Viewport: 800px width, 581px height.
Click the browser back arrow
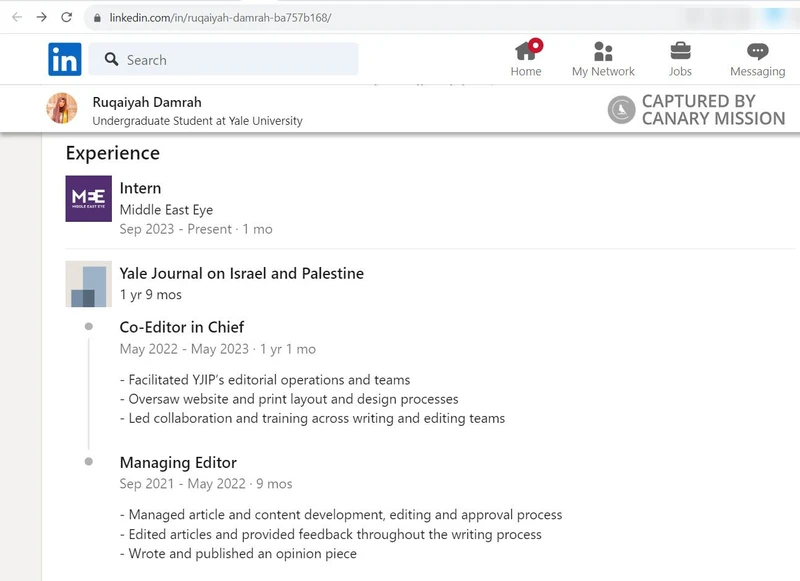17,17
